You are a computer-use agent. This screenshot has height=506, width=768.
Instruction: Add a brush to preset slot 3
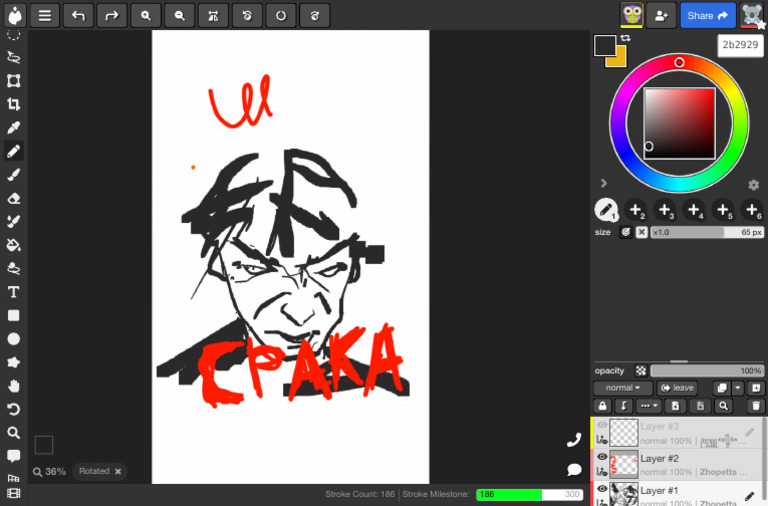[x=665, y=210]
